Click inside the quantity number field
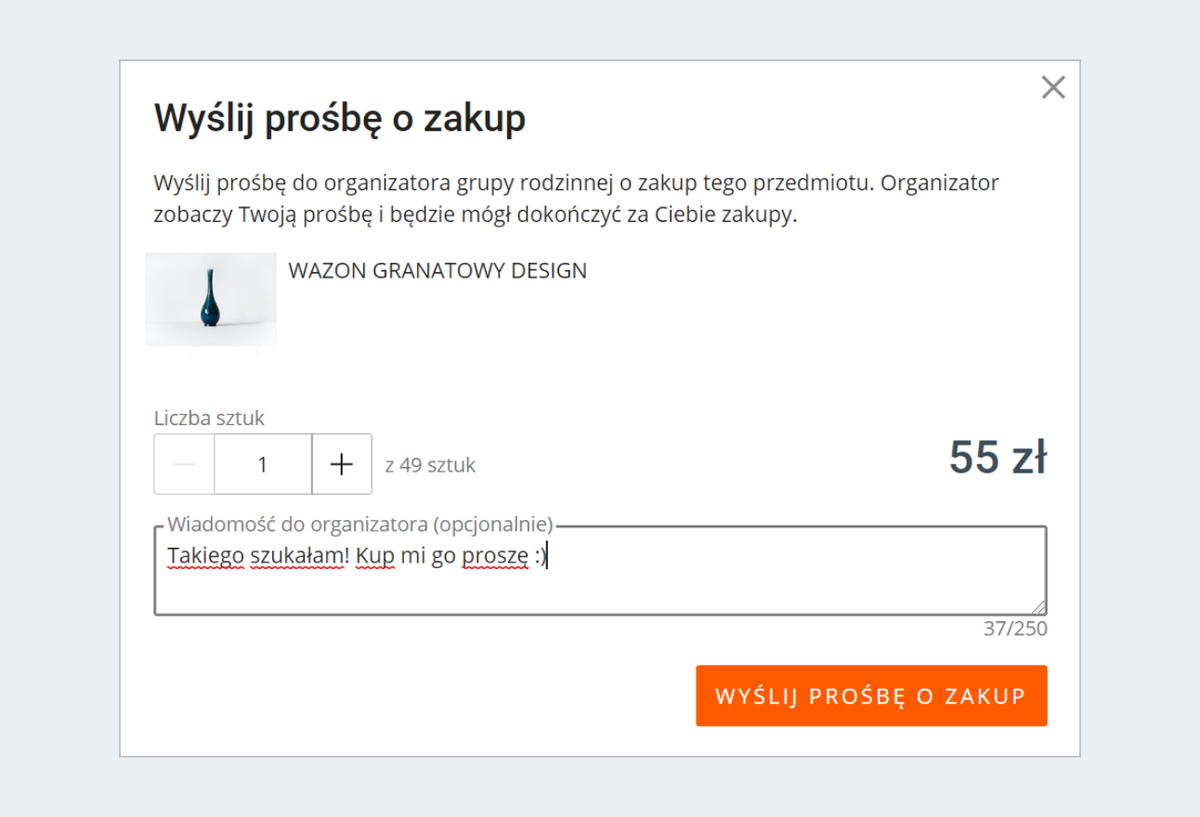Image resolution: width=1200 pixels, height=817 pixels. click(262, 464)
